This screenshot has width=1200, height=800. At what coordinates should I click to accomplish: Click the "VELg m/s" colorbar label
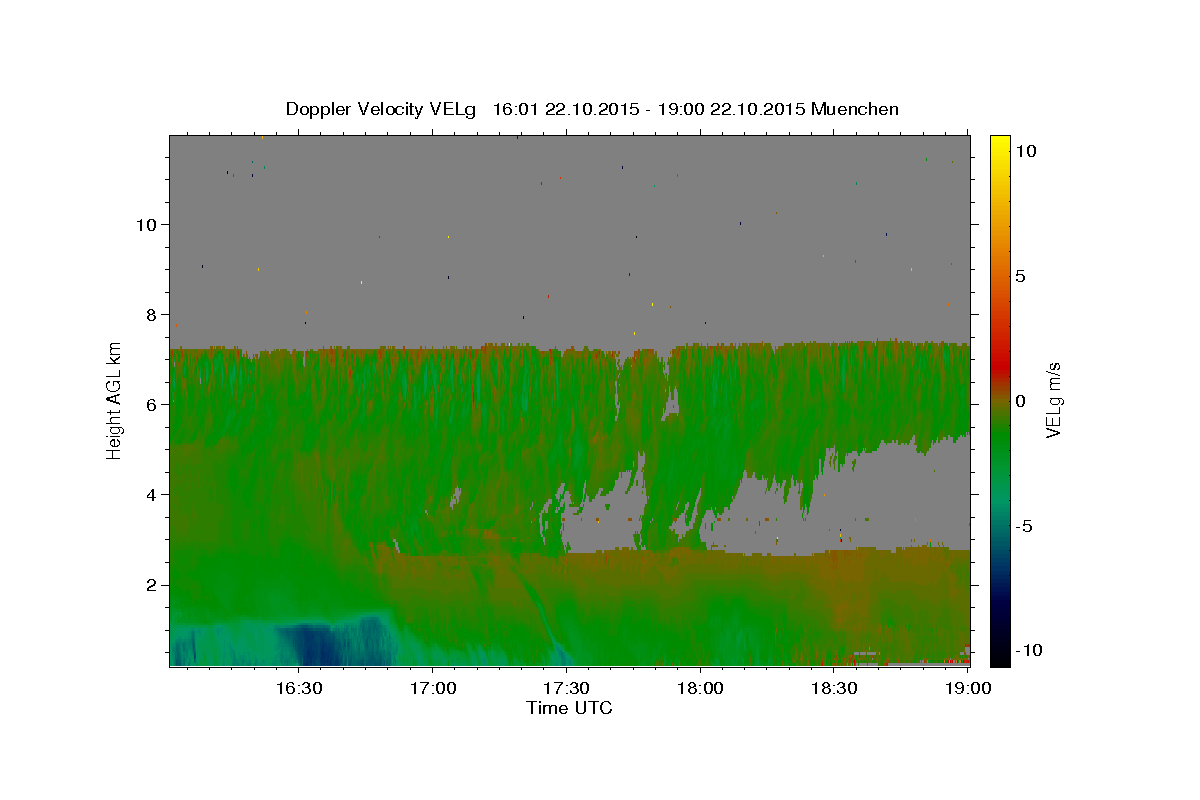click(1053, 399)
